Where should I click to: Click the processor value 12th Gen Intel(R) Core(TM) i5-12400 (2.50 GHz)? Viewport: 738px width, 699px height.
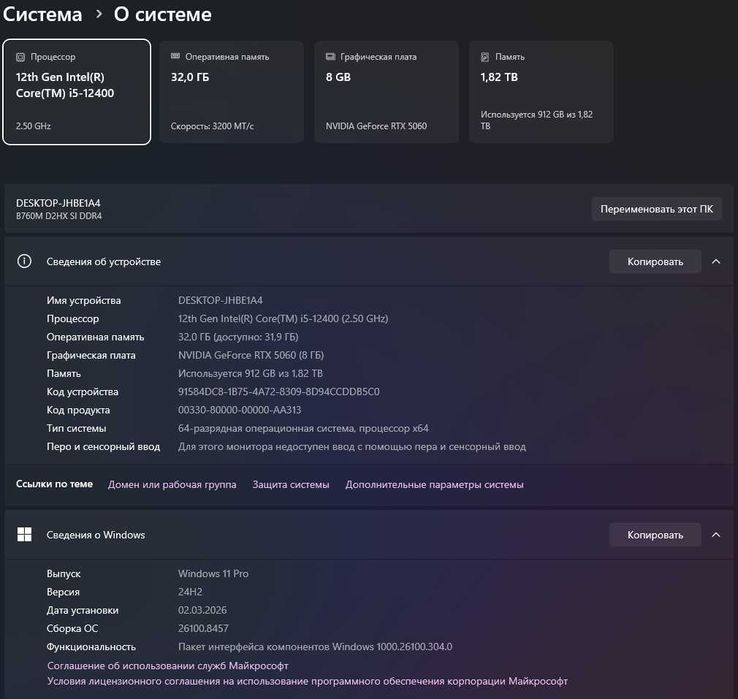tap(283, 319)
